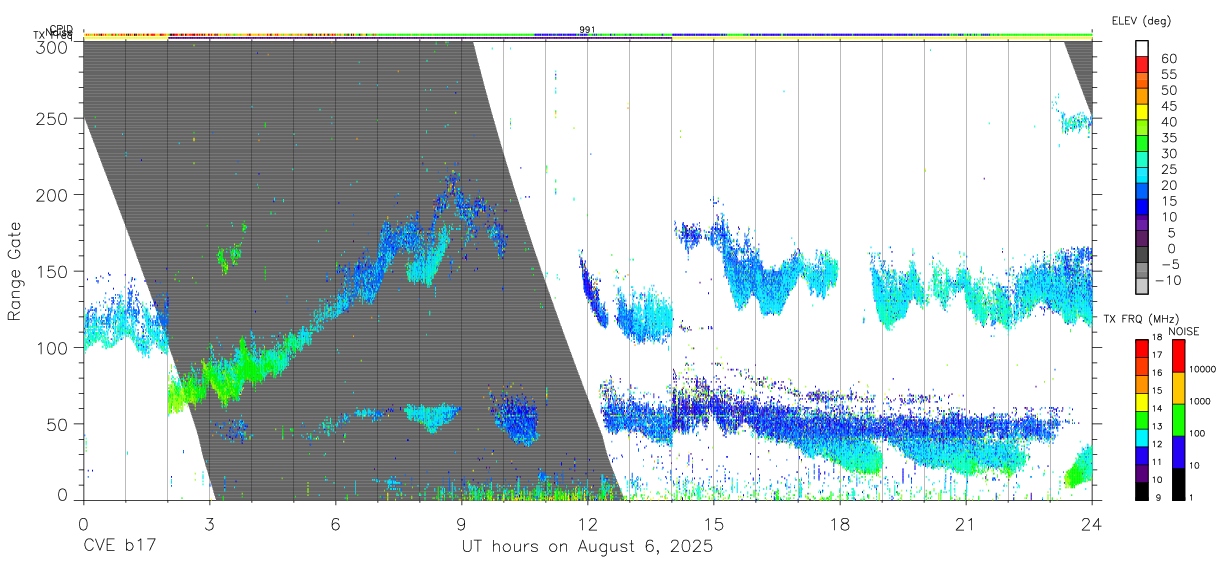This screenshot has height=567, width=1228.
Task: Click the 'Range Gate' y-axis title
Action: tap(15, 272)
